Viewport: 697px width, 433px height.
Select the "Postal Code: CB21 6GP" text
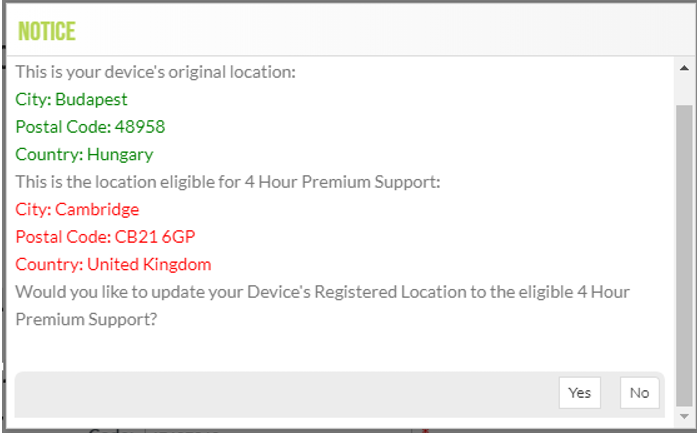tap(102, 237)
